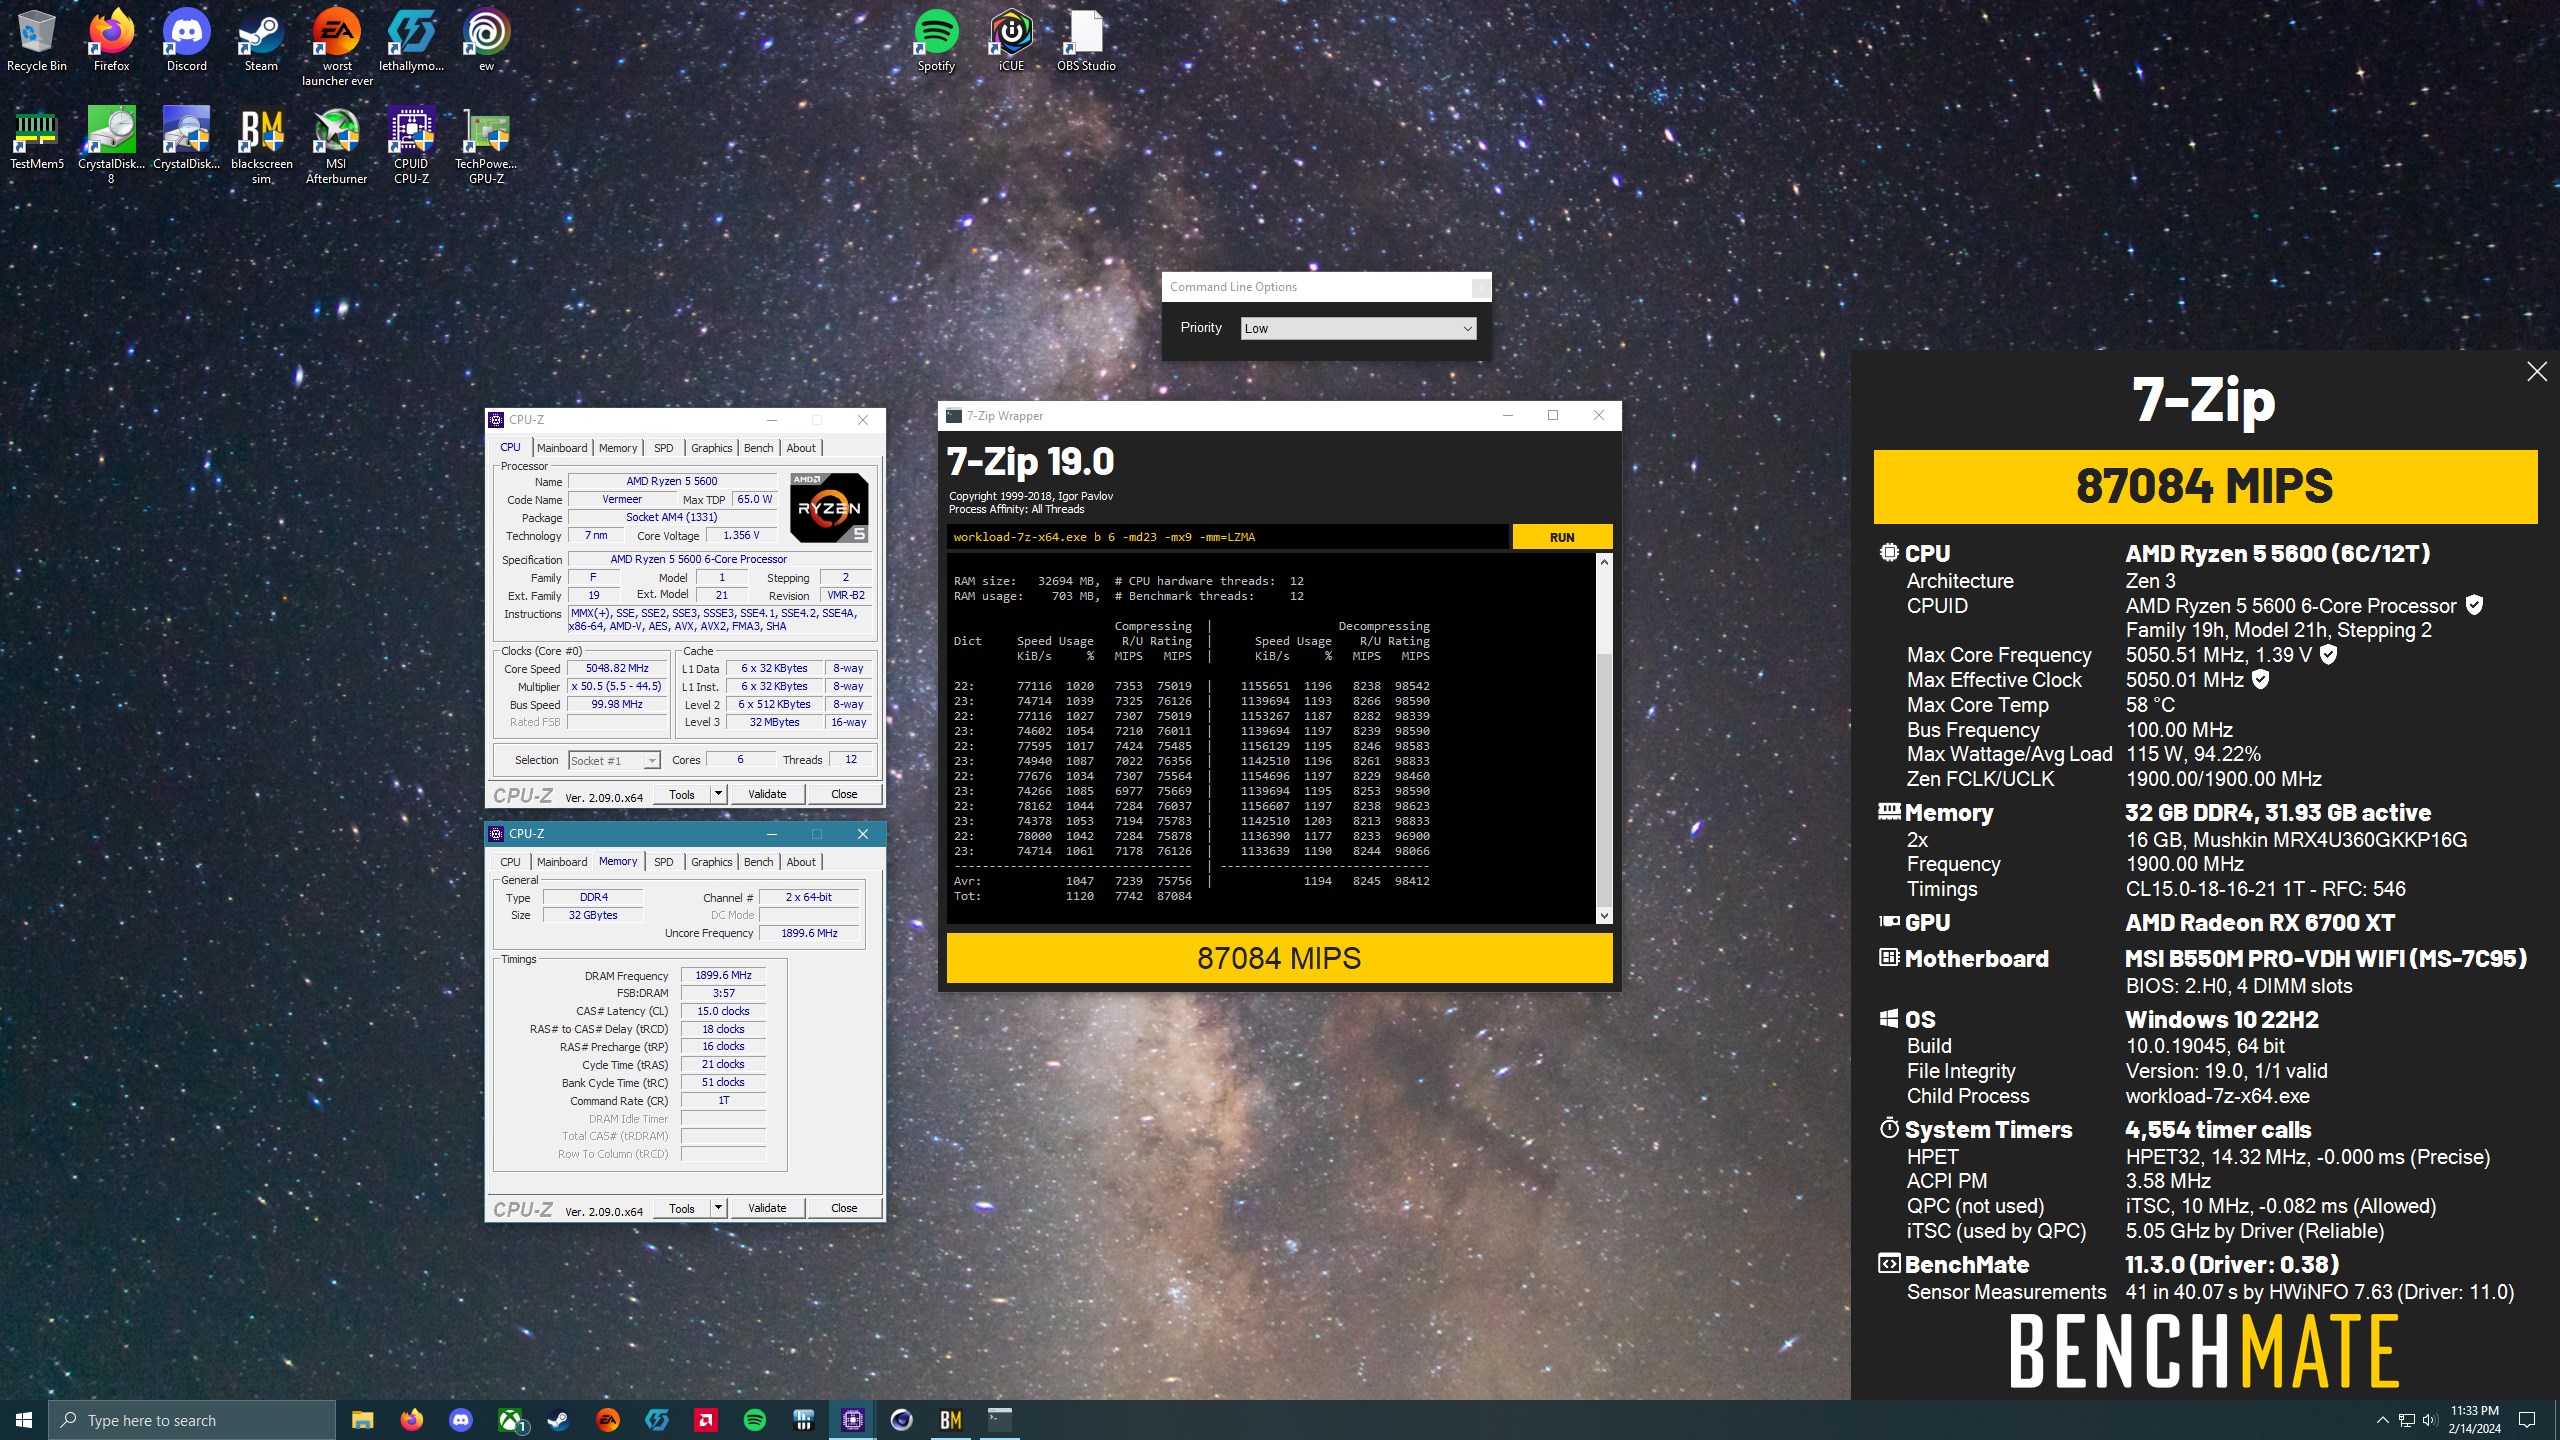Image resolution: width=2560 pixels, height=1440 pixels.
Task: Click the 7-Zip command line input field
Action: 1228,537
